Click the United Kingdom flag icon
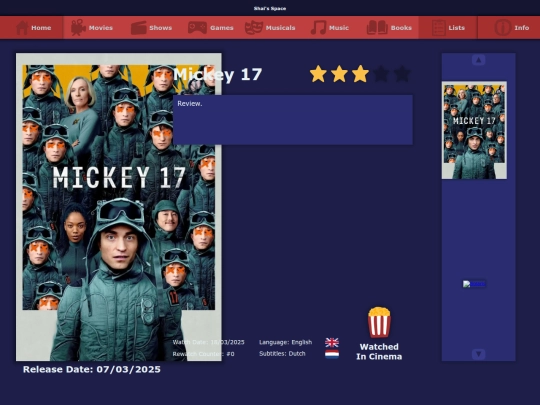This screenshot has height=405, width=540. tap(332, 342)
